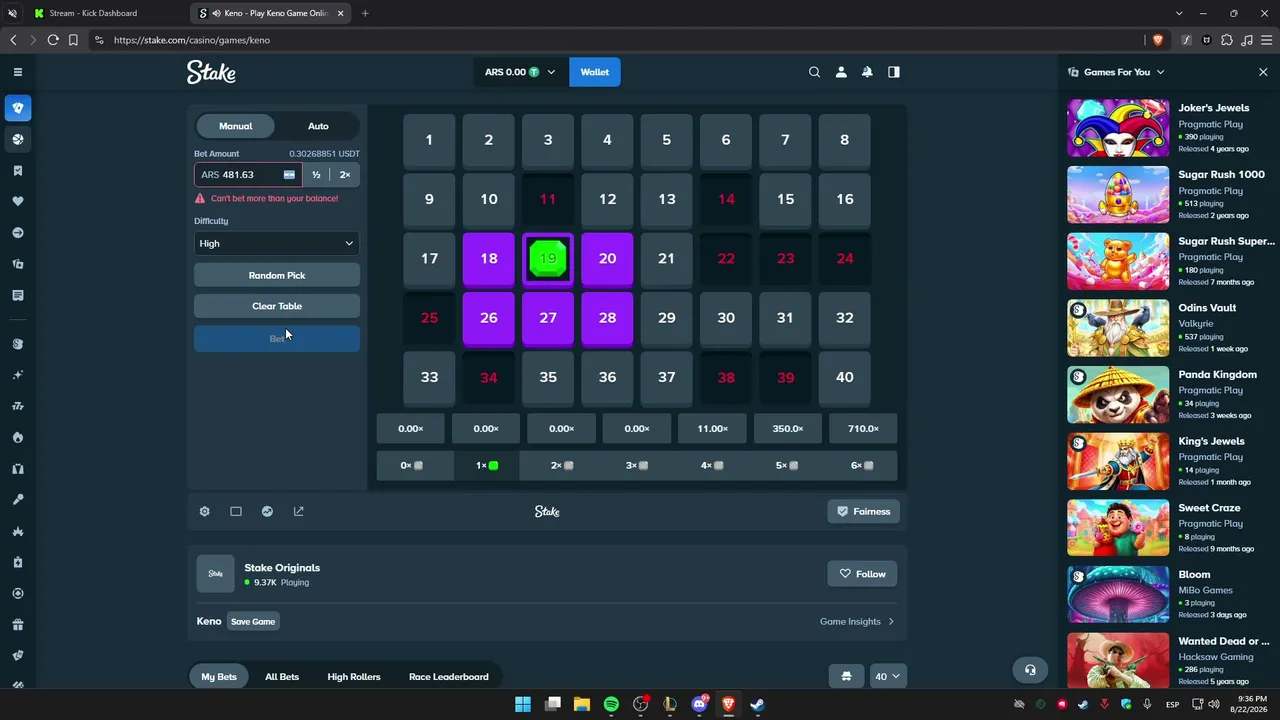Open Discord from the taskbar
Image resolution: width=1280 pixels, height=720 pixels.
[x=699, y=704]
